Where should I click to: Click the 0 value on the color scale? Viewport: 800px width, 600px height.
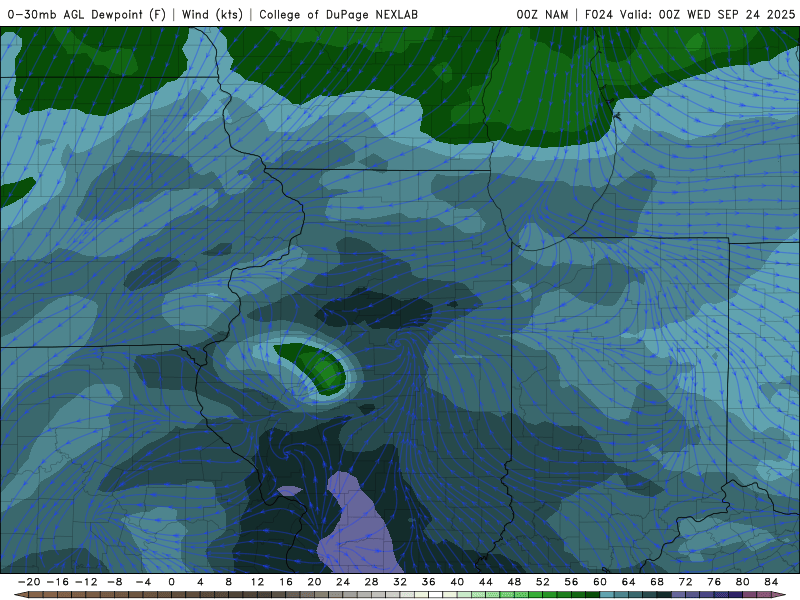(x=171, y=582)
